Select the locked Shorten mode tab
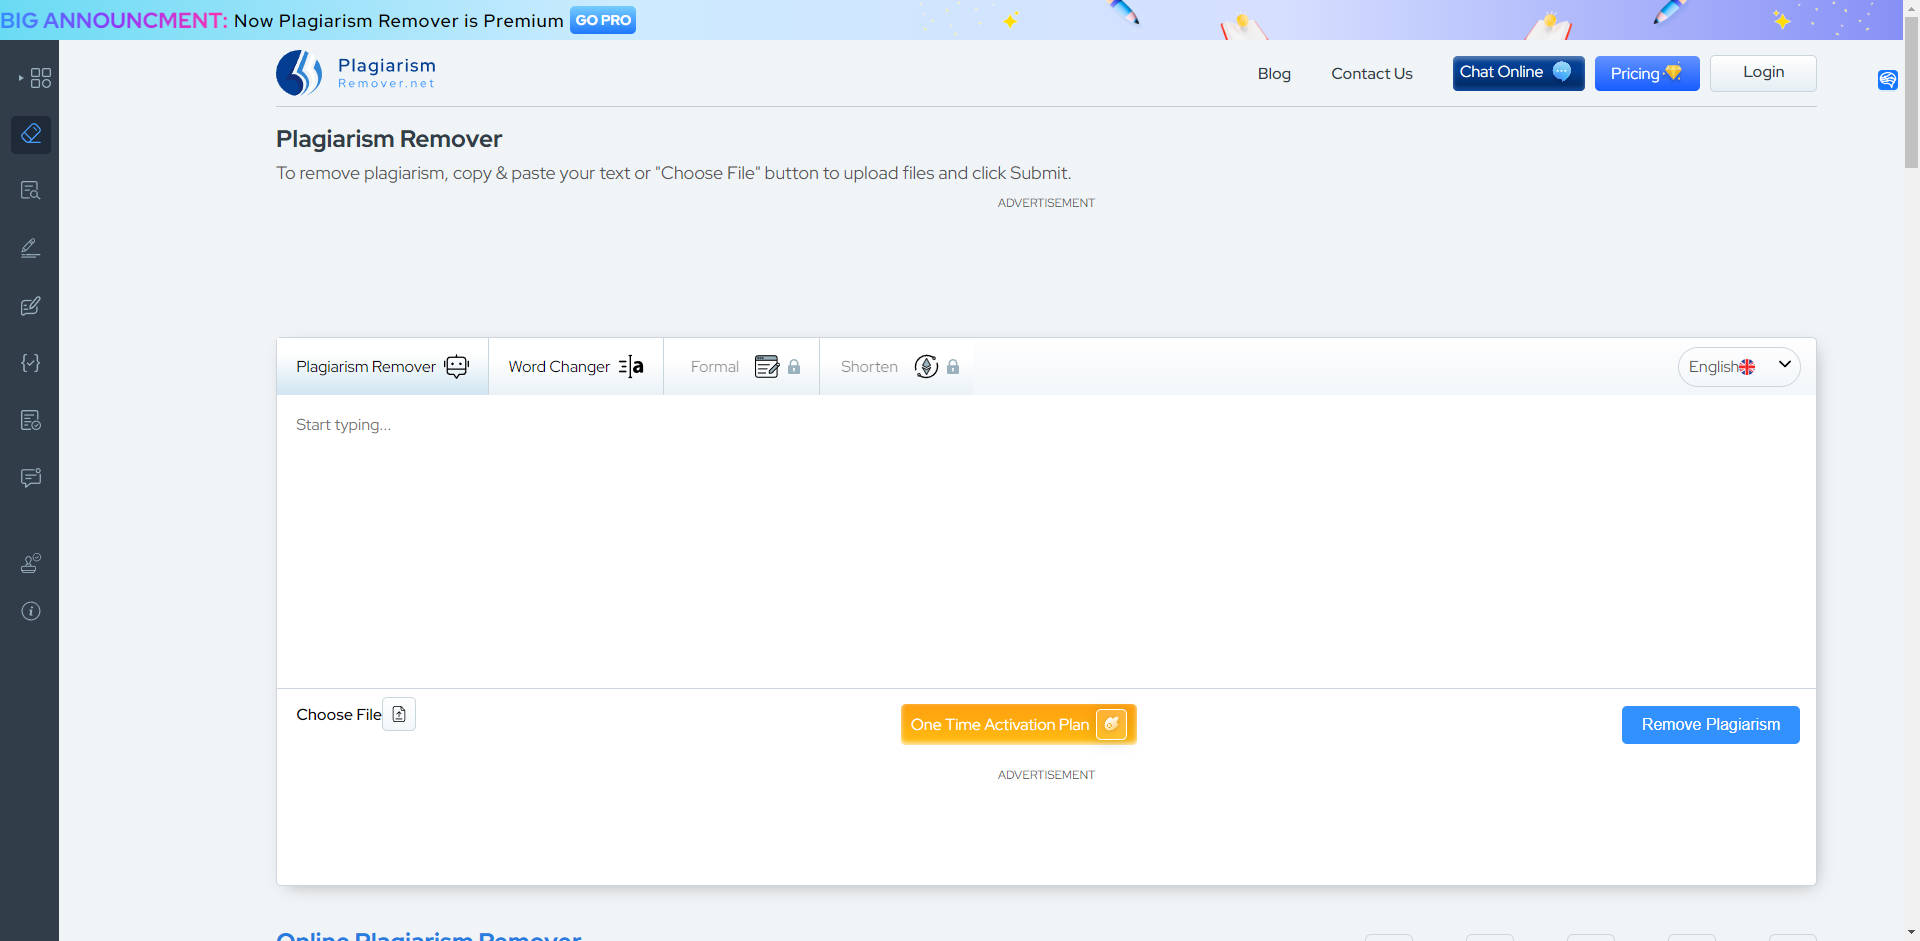Viewport: 1920px width, 941px height. click(x=897, y=367)
